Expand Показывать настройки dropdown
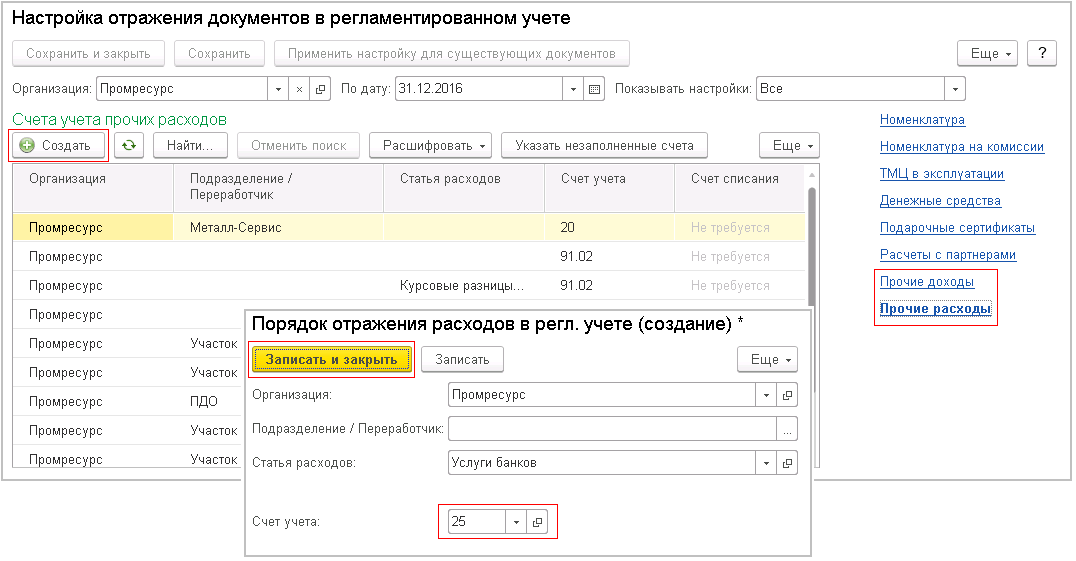The height and width of the screenshot is (561, 1076). [x=955, y=89]
